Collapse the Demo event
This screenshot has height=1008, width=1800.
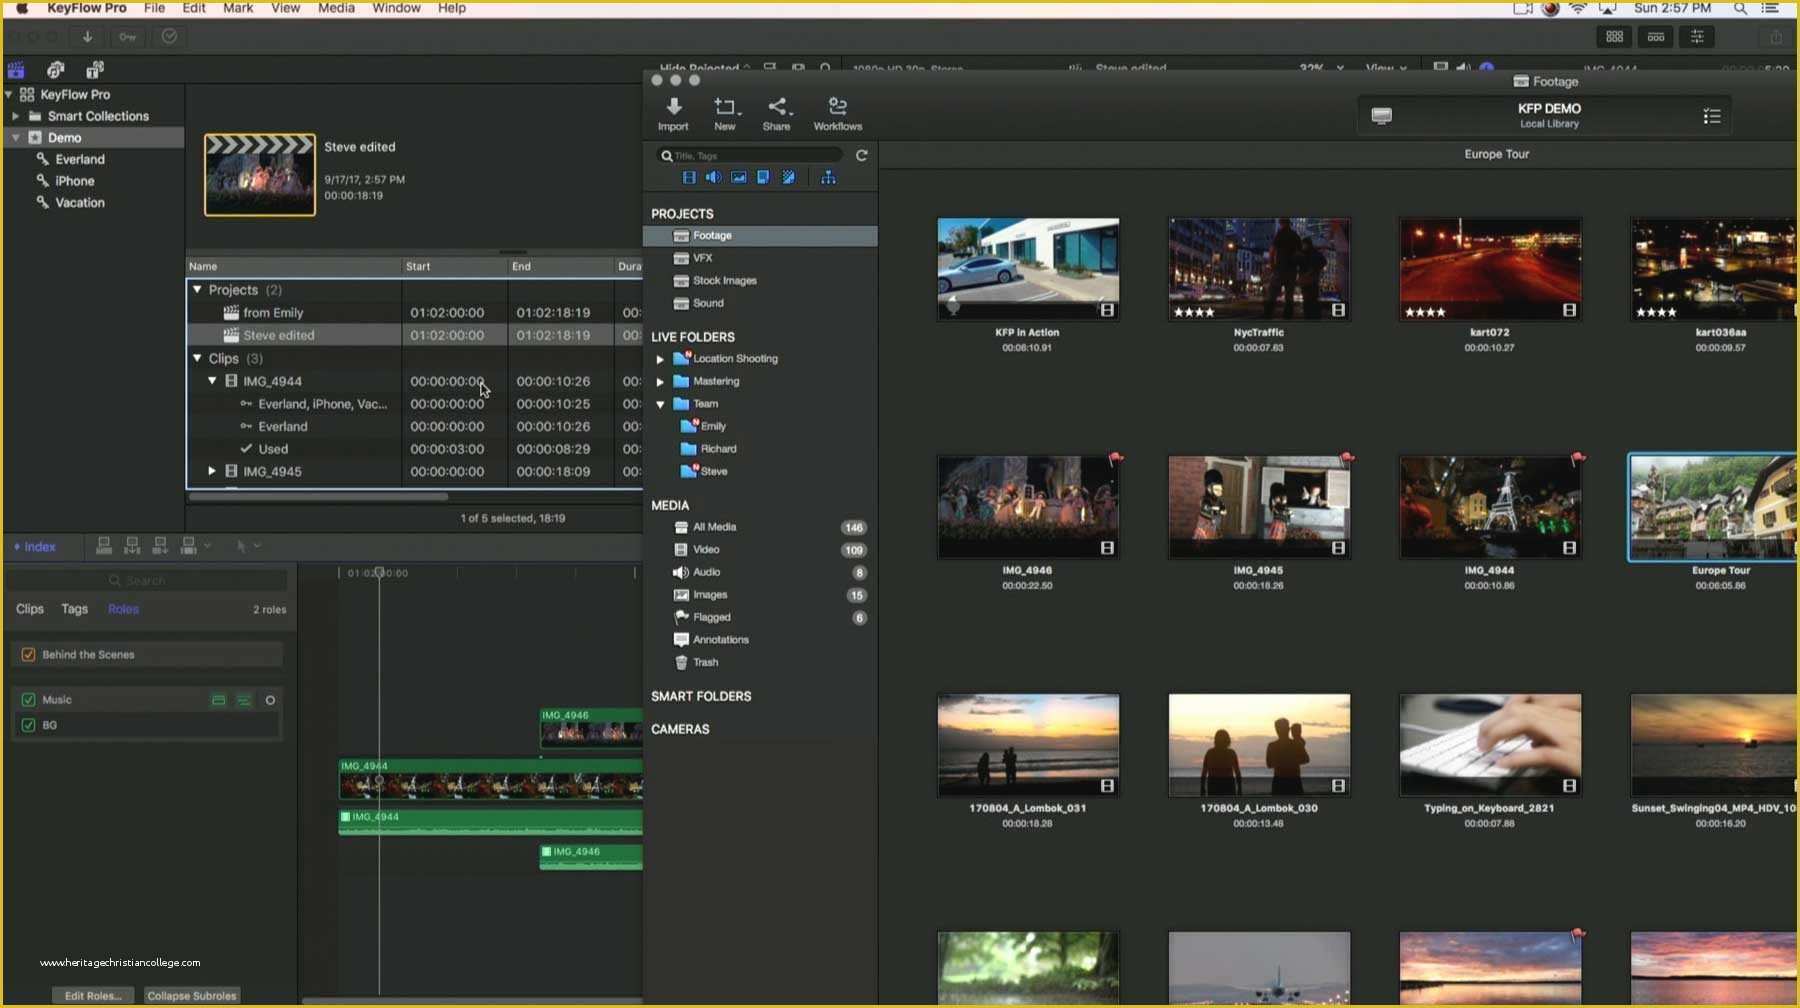(x=16, y=138)
